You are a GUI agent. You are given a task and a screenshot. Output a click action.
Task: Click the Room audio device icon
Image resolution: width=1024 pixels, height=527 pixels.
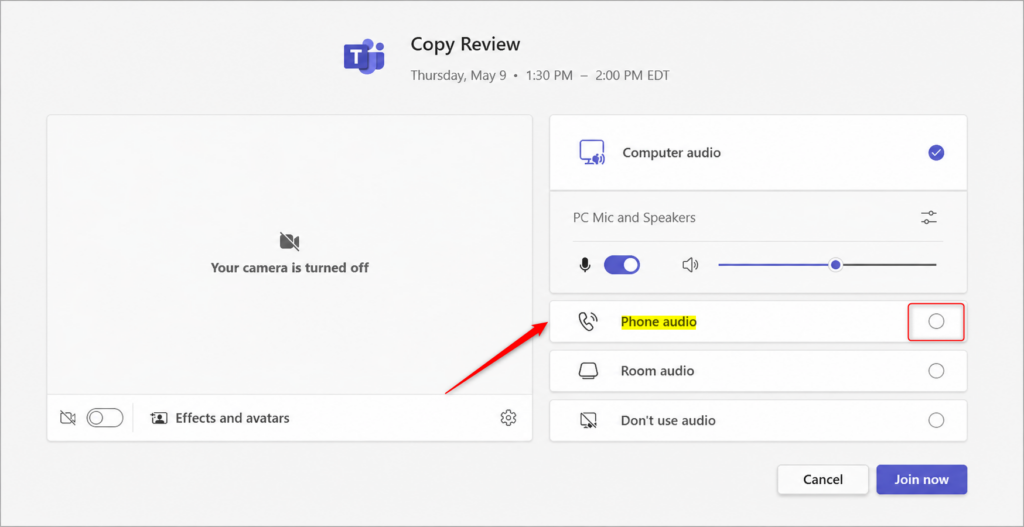(x=588, y=371)
